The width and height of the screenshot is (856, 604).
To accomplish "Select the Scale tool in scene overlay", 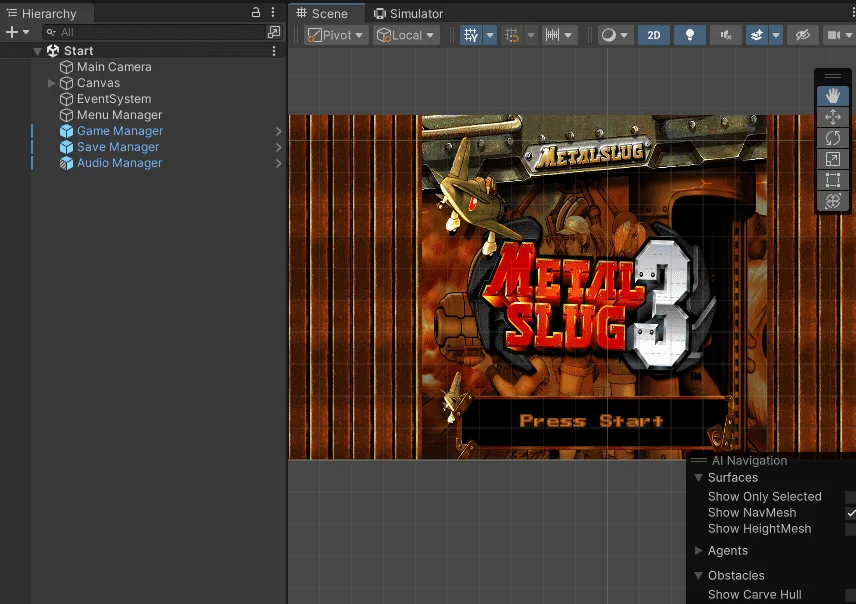I will point(833,159).
